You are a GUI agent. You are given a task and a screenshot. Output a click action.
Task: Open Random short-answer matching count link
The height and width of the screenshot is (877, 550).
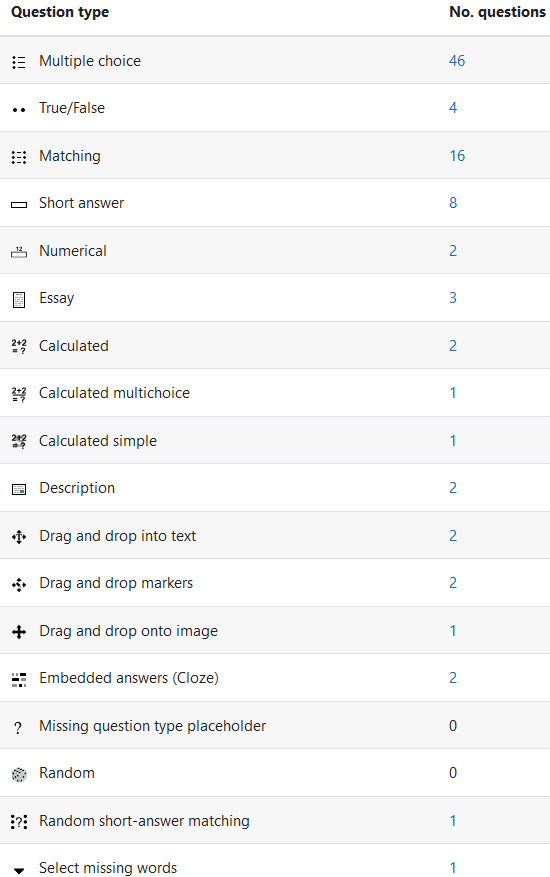[x=453, y=821]
